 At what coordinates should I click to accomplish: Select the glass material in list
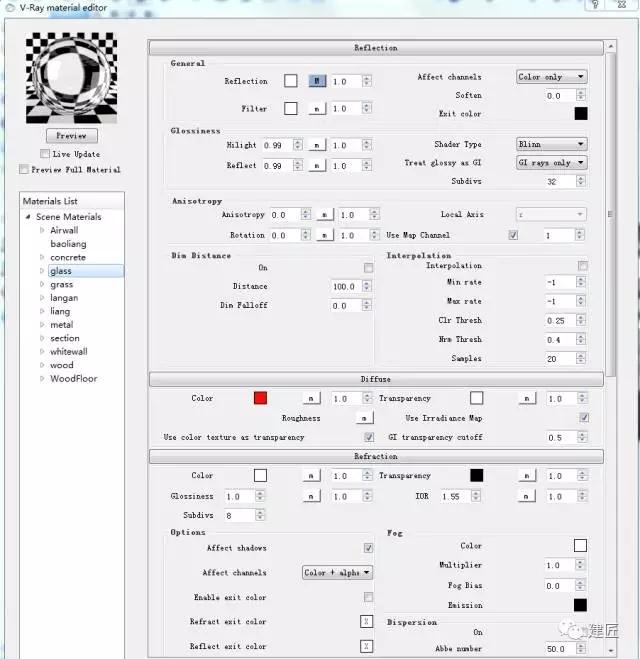[x=86, y=271]
